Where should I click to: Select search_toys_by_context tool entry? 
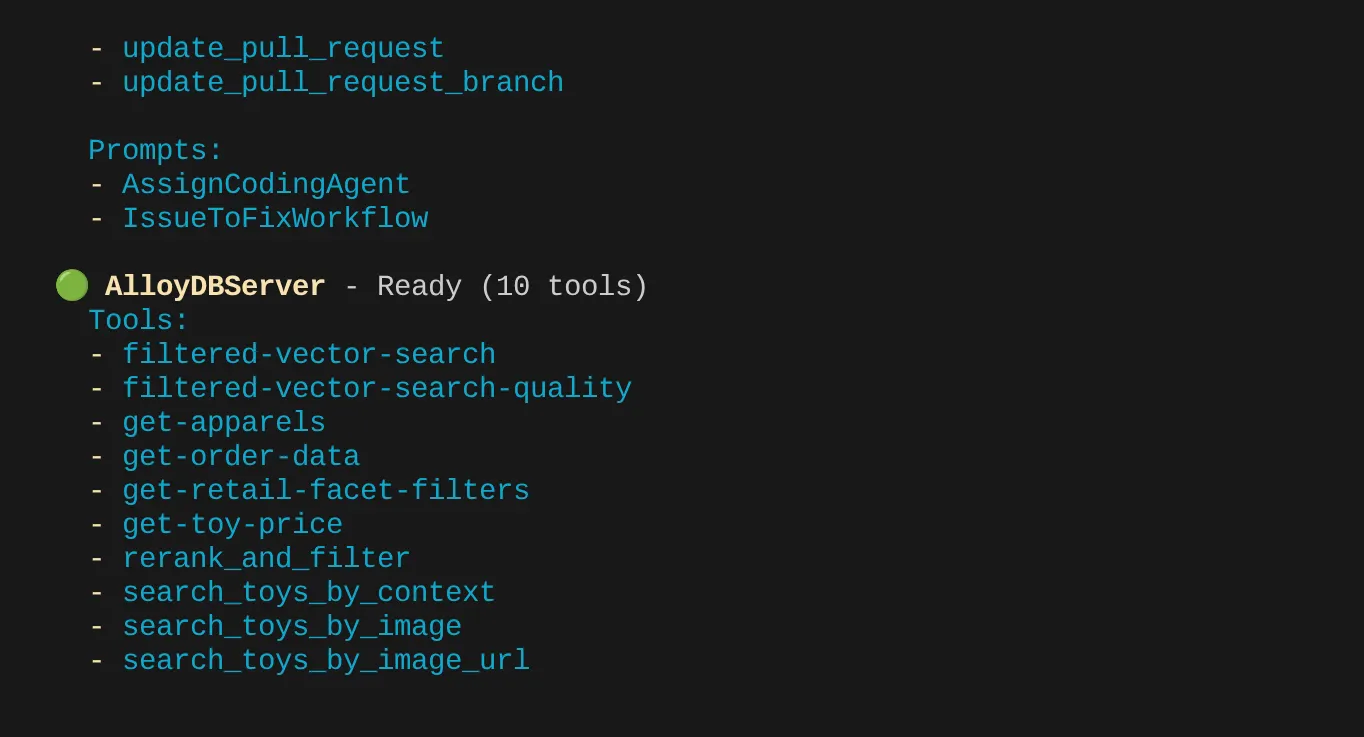click(309, 593)
